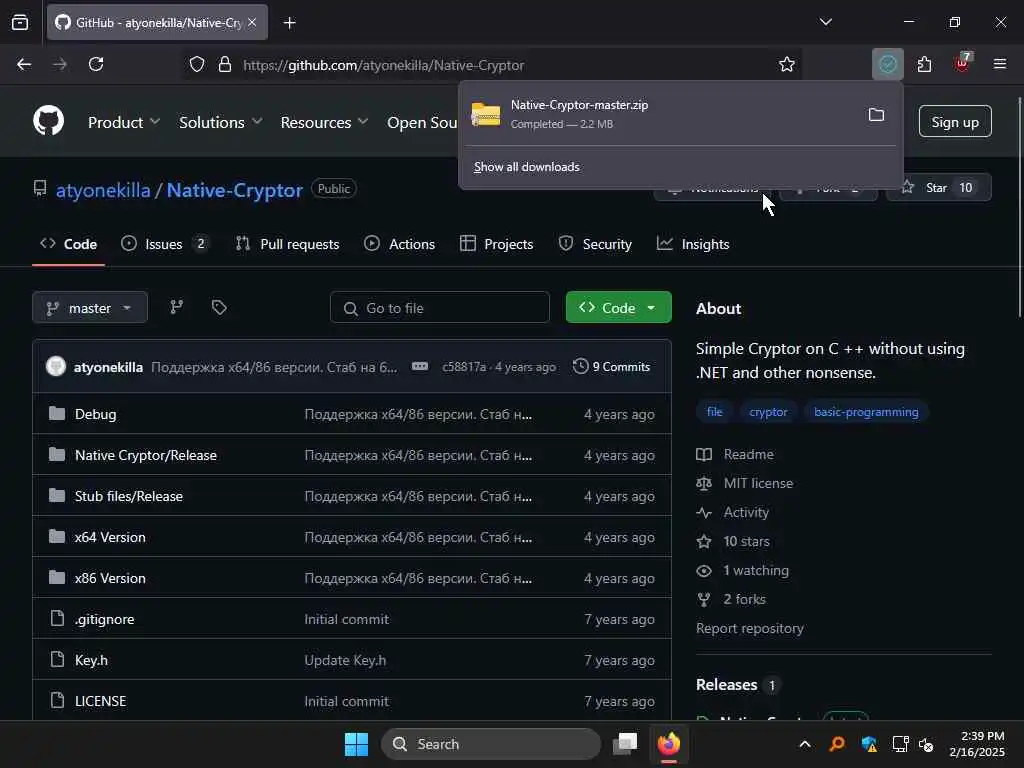This screenshot has width=1024, height=768.
Task: Click the cryptor topic tag
Action: (768, 412)
